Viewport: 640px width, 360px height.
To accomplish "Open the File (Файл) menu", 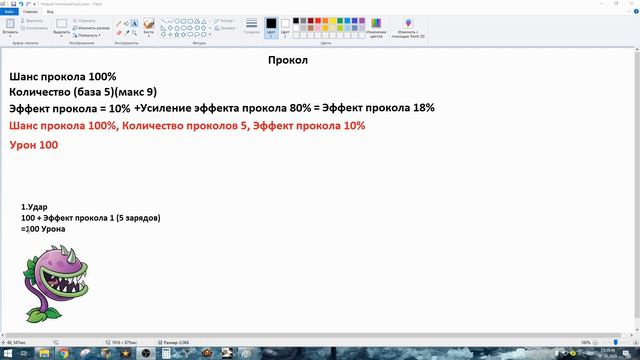I will (9, 12).
